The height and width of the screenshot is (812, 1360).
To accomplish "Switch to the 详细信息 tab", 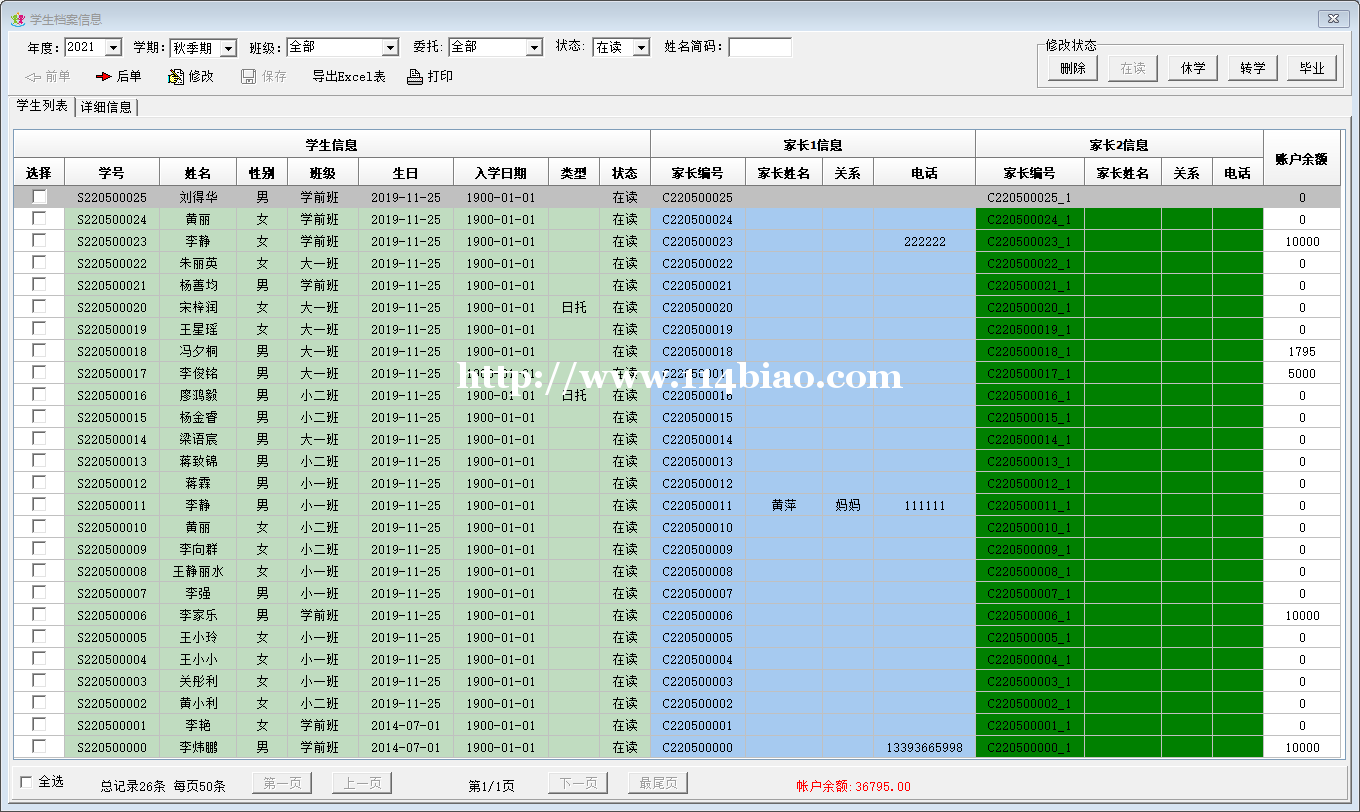I will click(106, 107).
